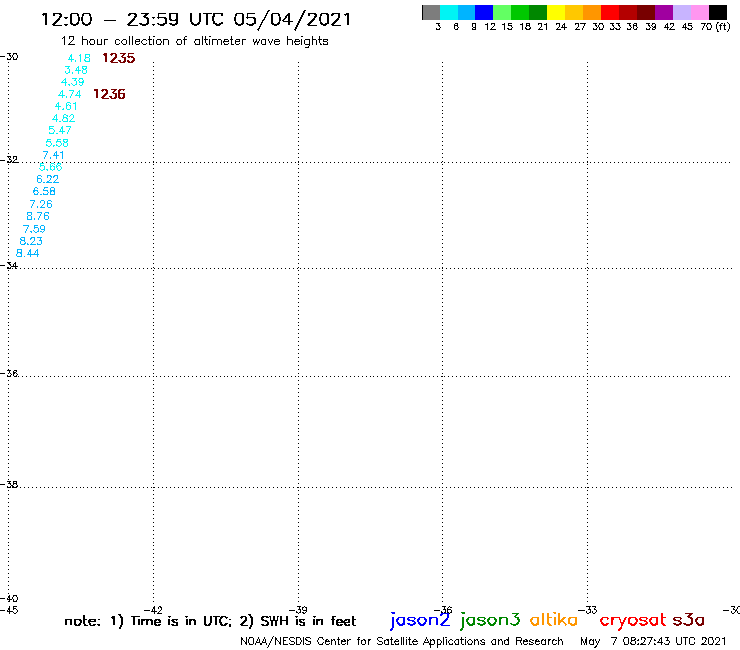Select the '42' color scale label

pyautogui.click(x=669, y=27)
